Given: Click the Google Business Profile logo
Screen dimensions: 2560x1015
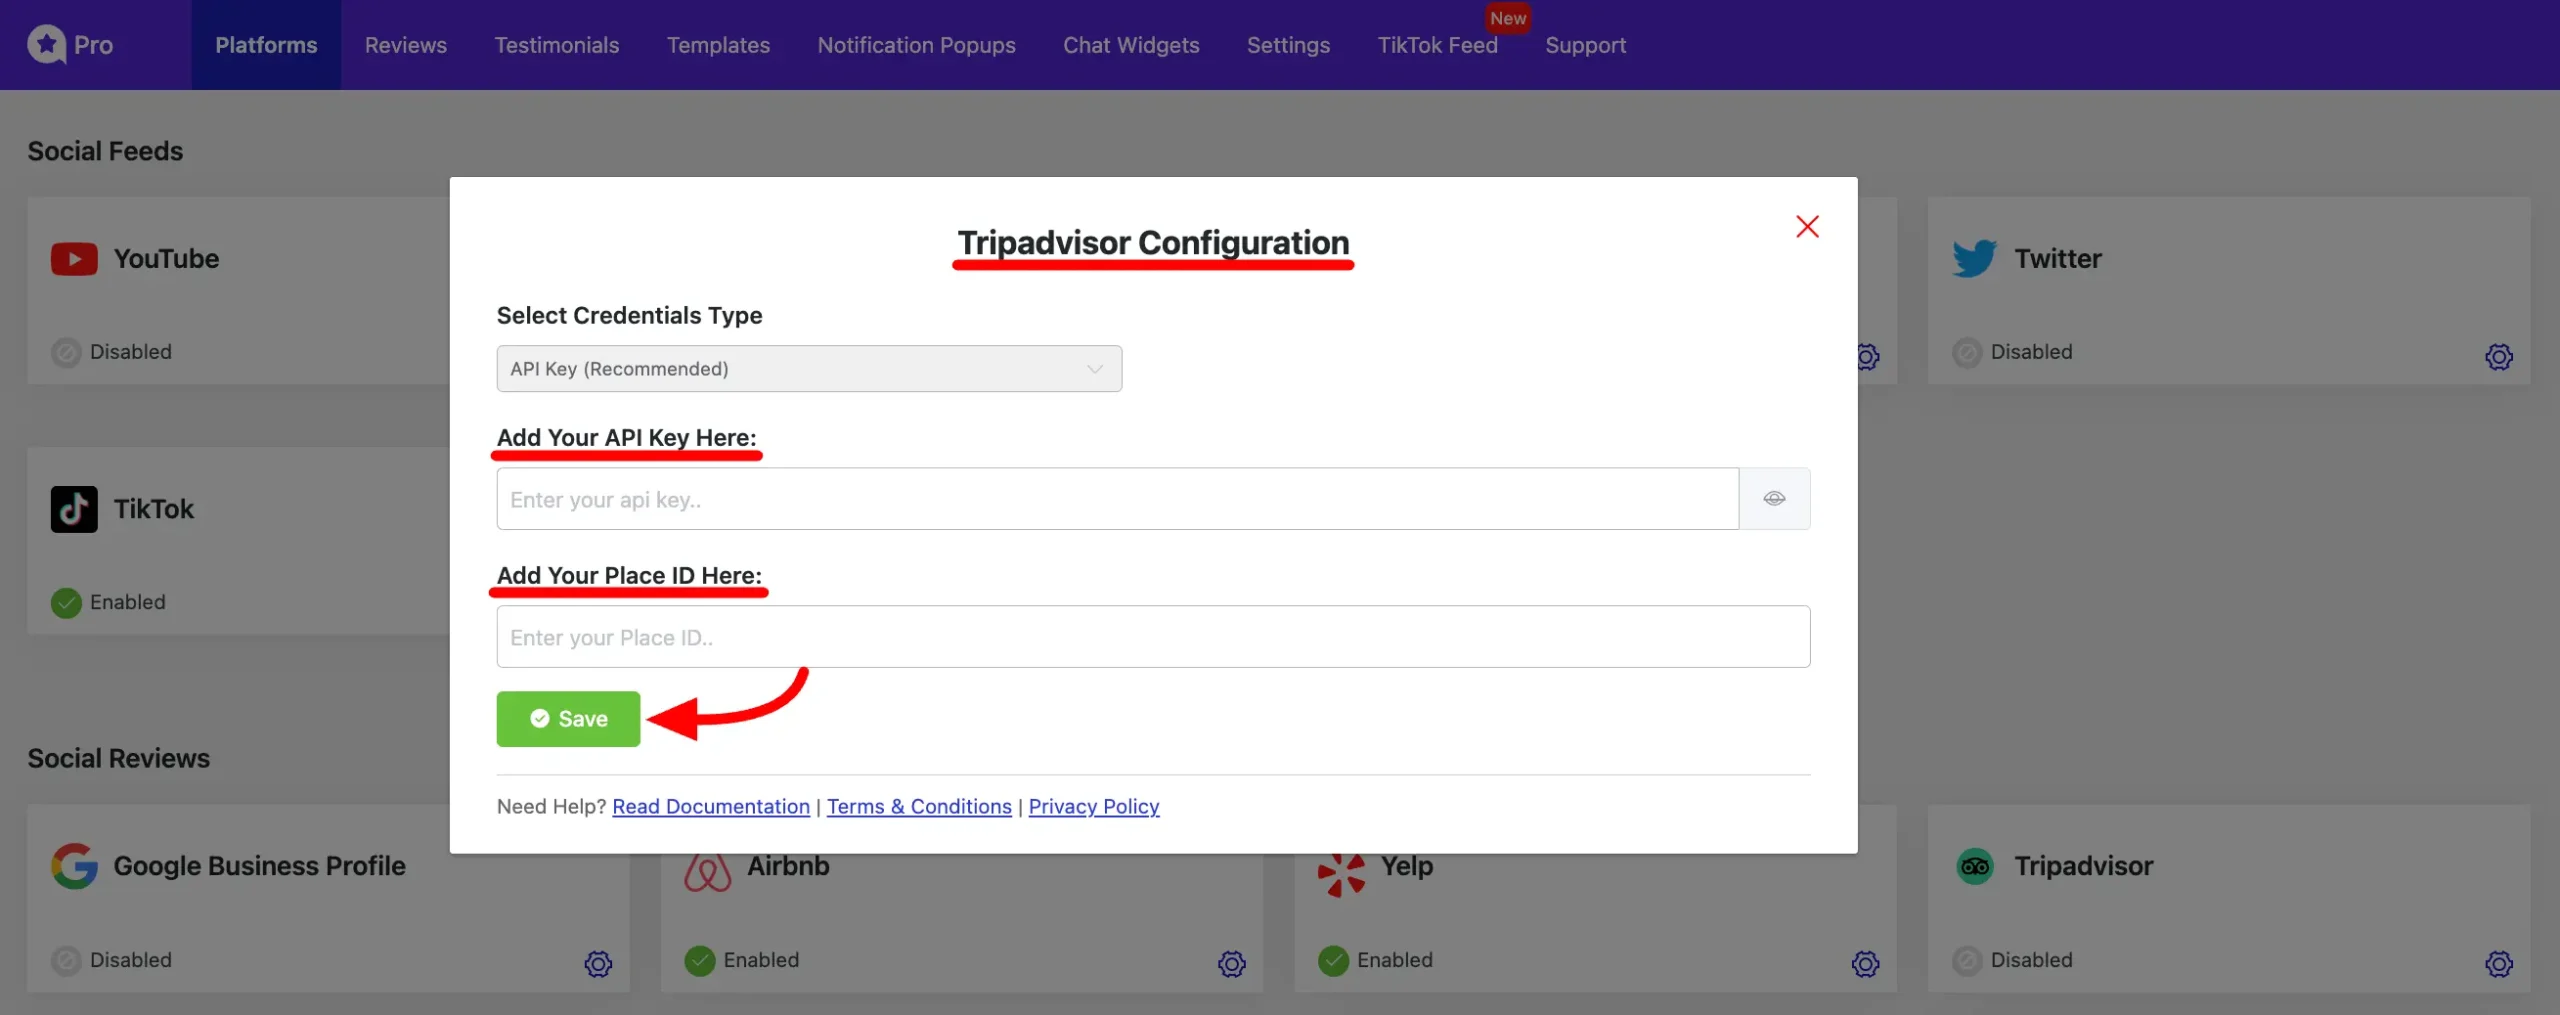Looking at the screenshot, I should (74, 866).
